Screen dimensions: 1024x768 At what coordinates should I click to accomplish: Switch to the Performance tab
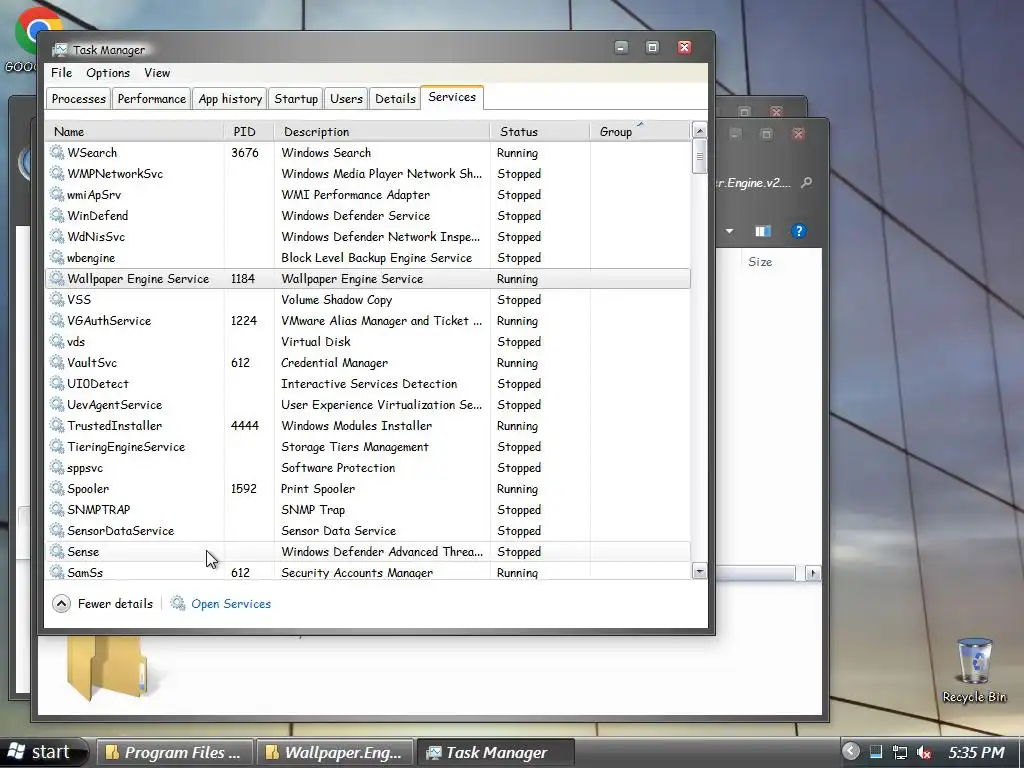point(152,99)
